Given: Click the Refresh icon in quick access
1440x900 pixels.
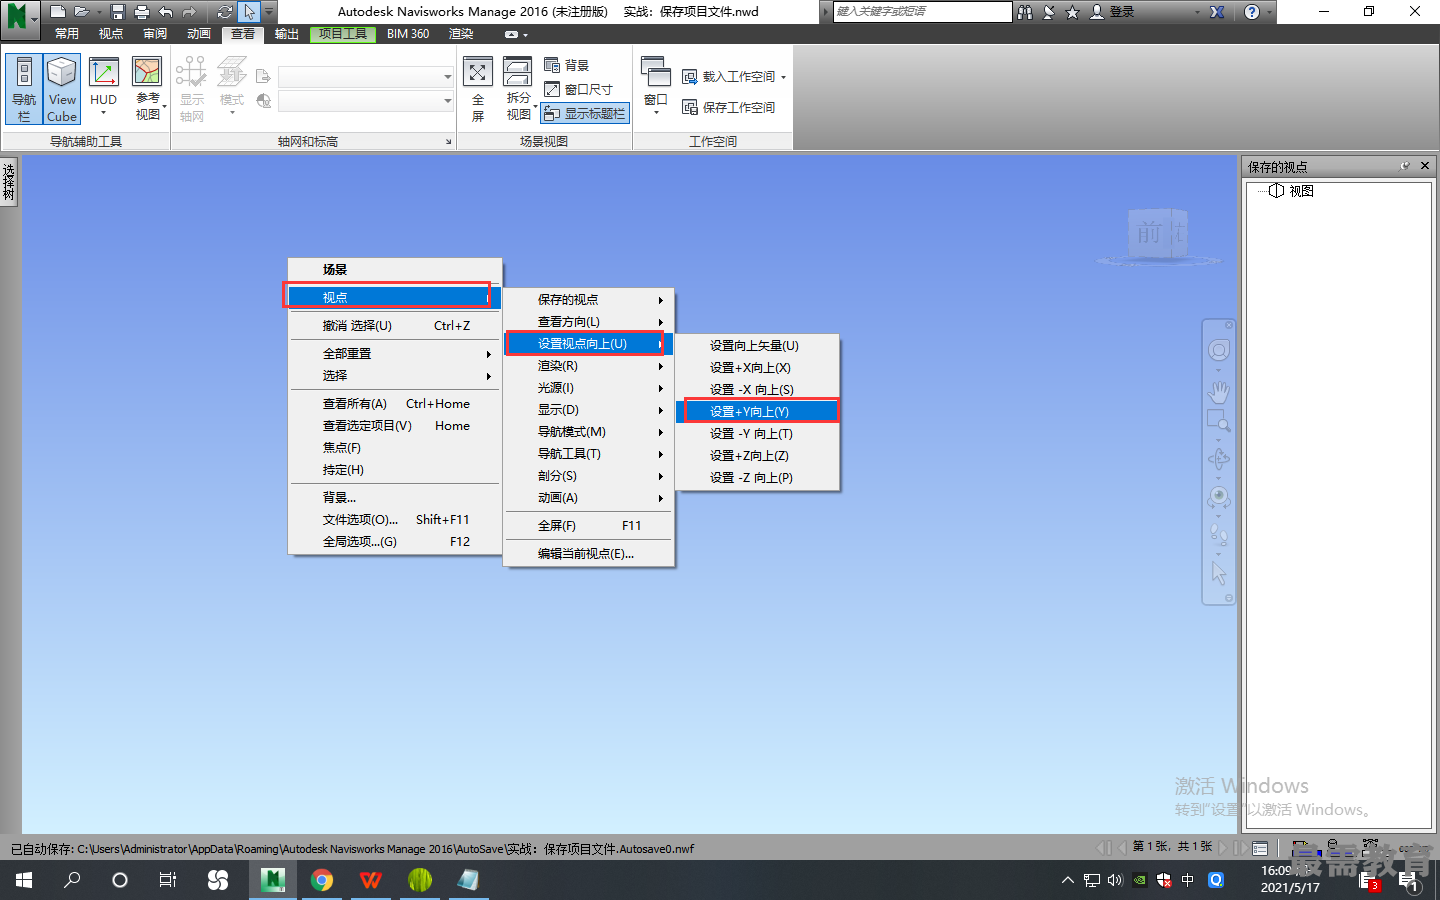Looking at the screenshot, I should point(225,12).
